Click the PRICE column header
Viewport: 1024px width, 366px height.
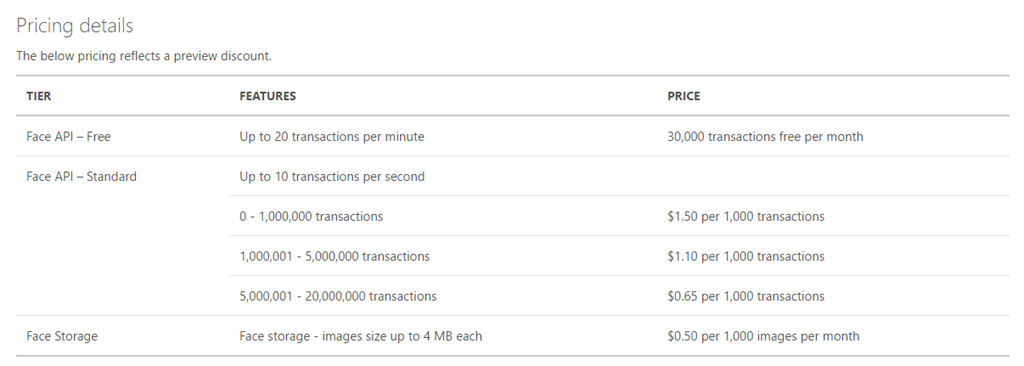point(683,96)
